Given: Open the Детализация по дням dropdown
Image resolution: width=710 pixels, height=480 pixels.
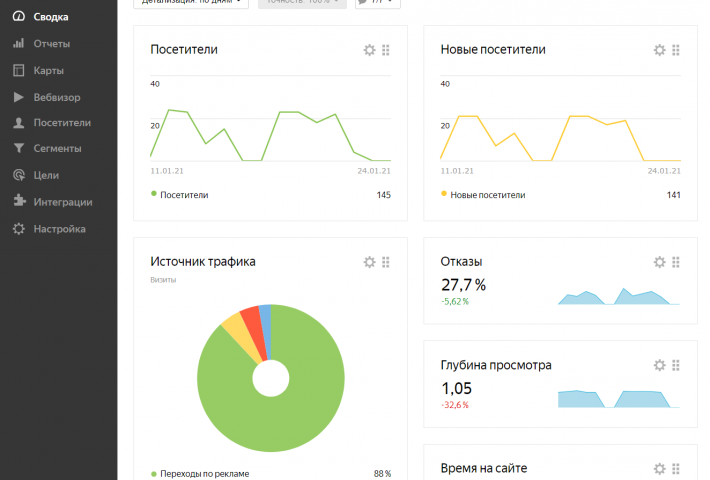Looking at the screenshot, I should [191, 4].
